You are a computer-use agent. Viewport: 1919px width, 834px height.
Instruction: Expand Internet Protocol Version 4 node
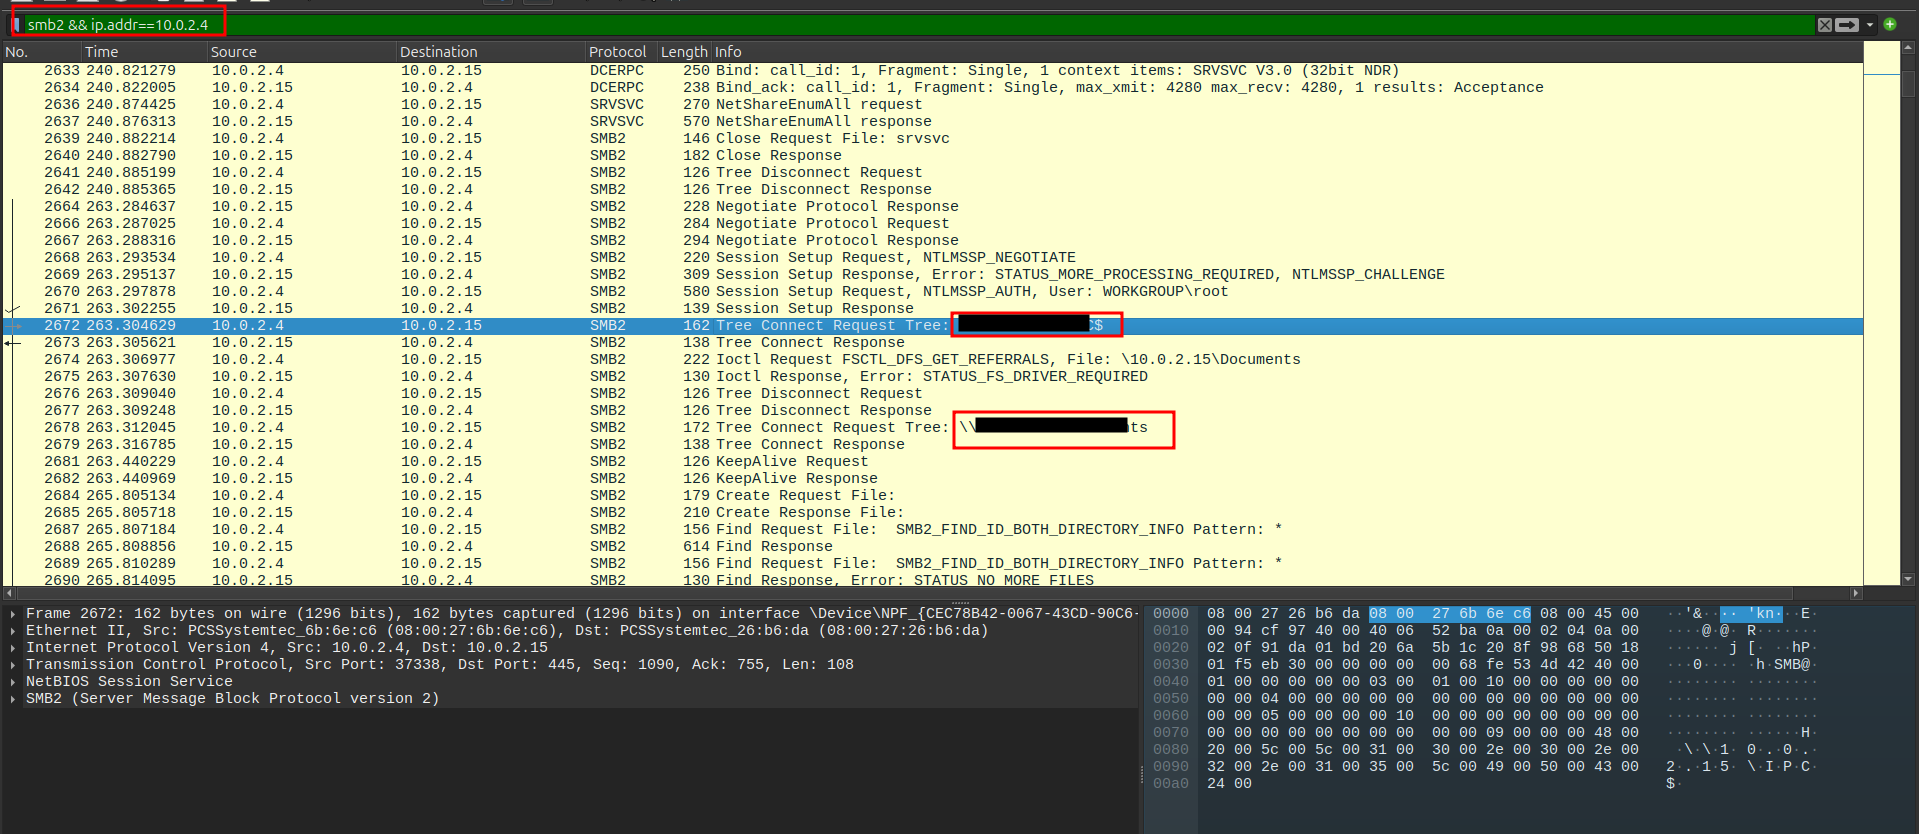(12, 648)
